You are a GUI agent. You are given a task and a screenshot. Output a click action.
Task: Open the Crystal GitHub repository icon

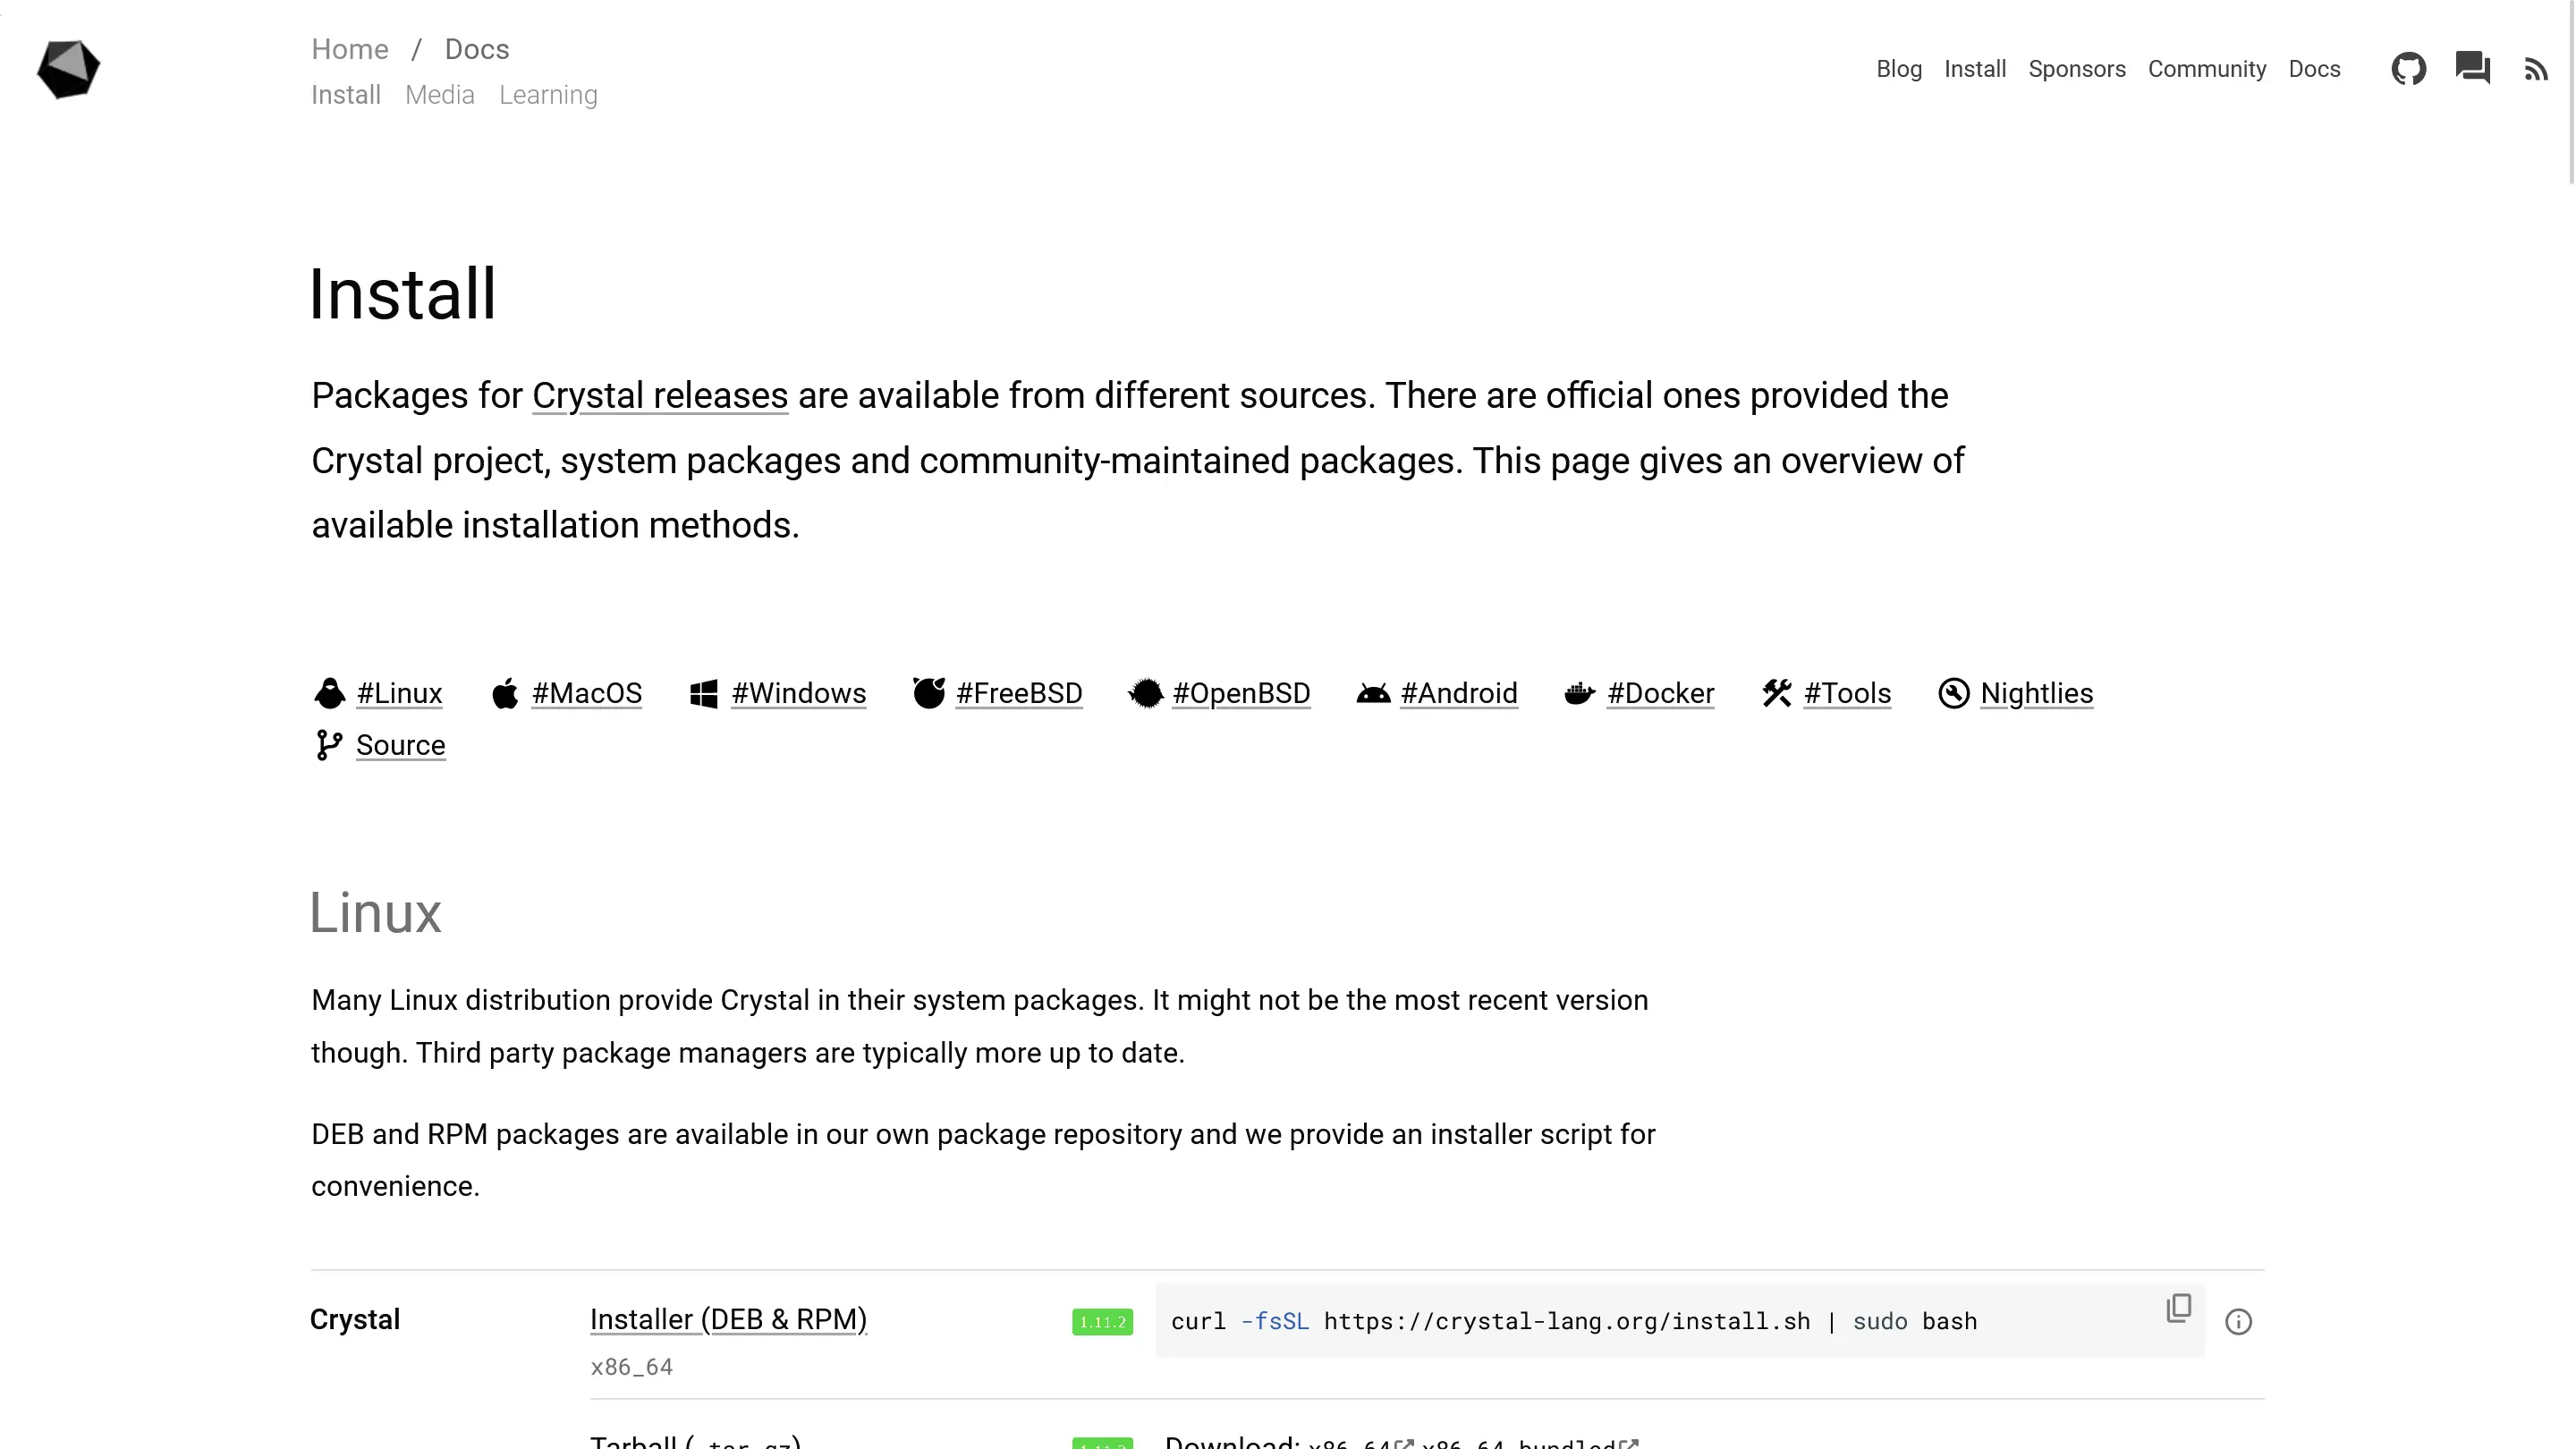pyautogui.click(x=2409, y=69)
